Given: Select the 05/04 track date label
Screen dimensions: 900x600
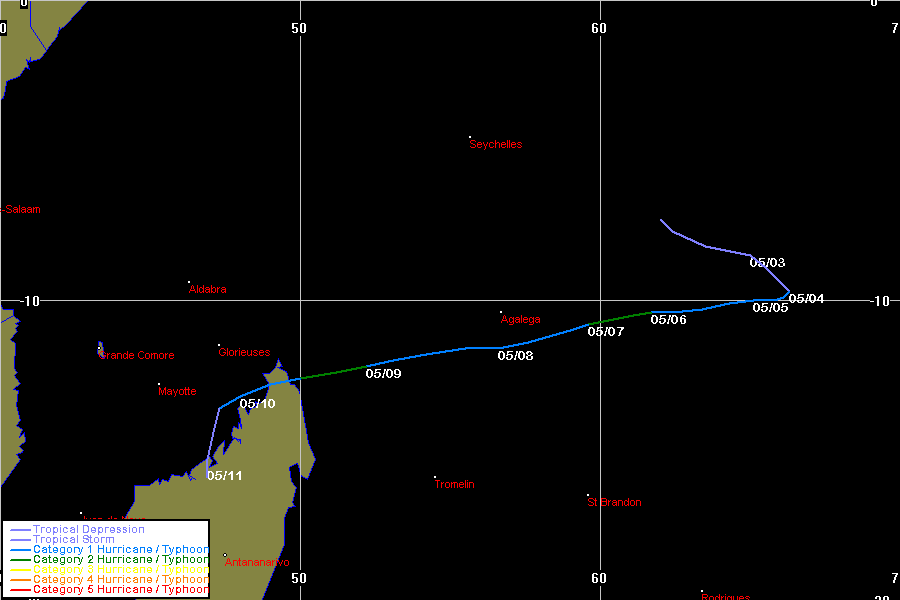Looking at the screenshot, I should click(x=806, y=299).
